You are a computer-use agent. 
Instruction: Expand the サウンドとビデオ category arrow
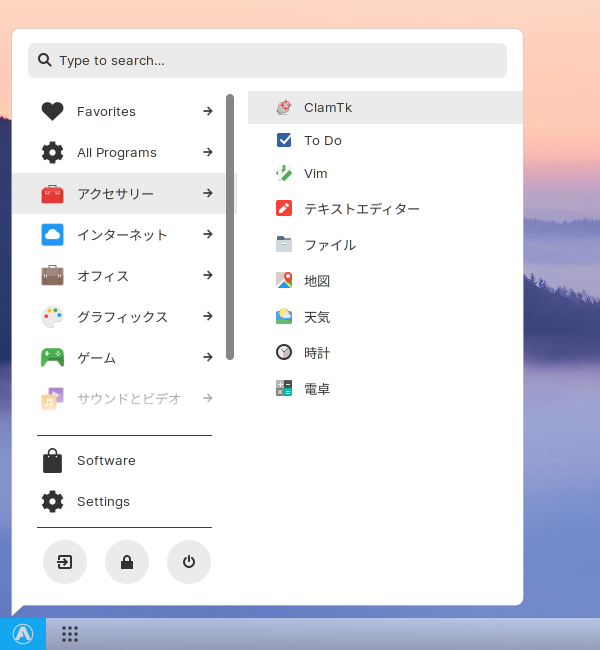(x=208, y=398)
